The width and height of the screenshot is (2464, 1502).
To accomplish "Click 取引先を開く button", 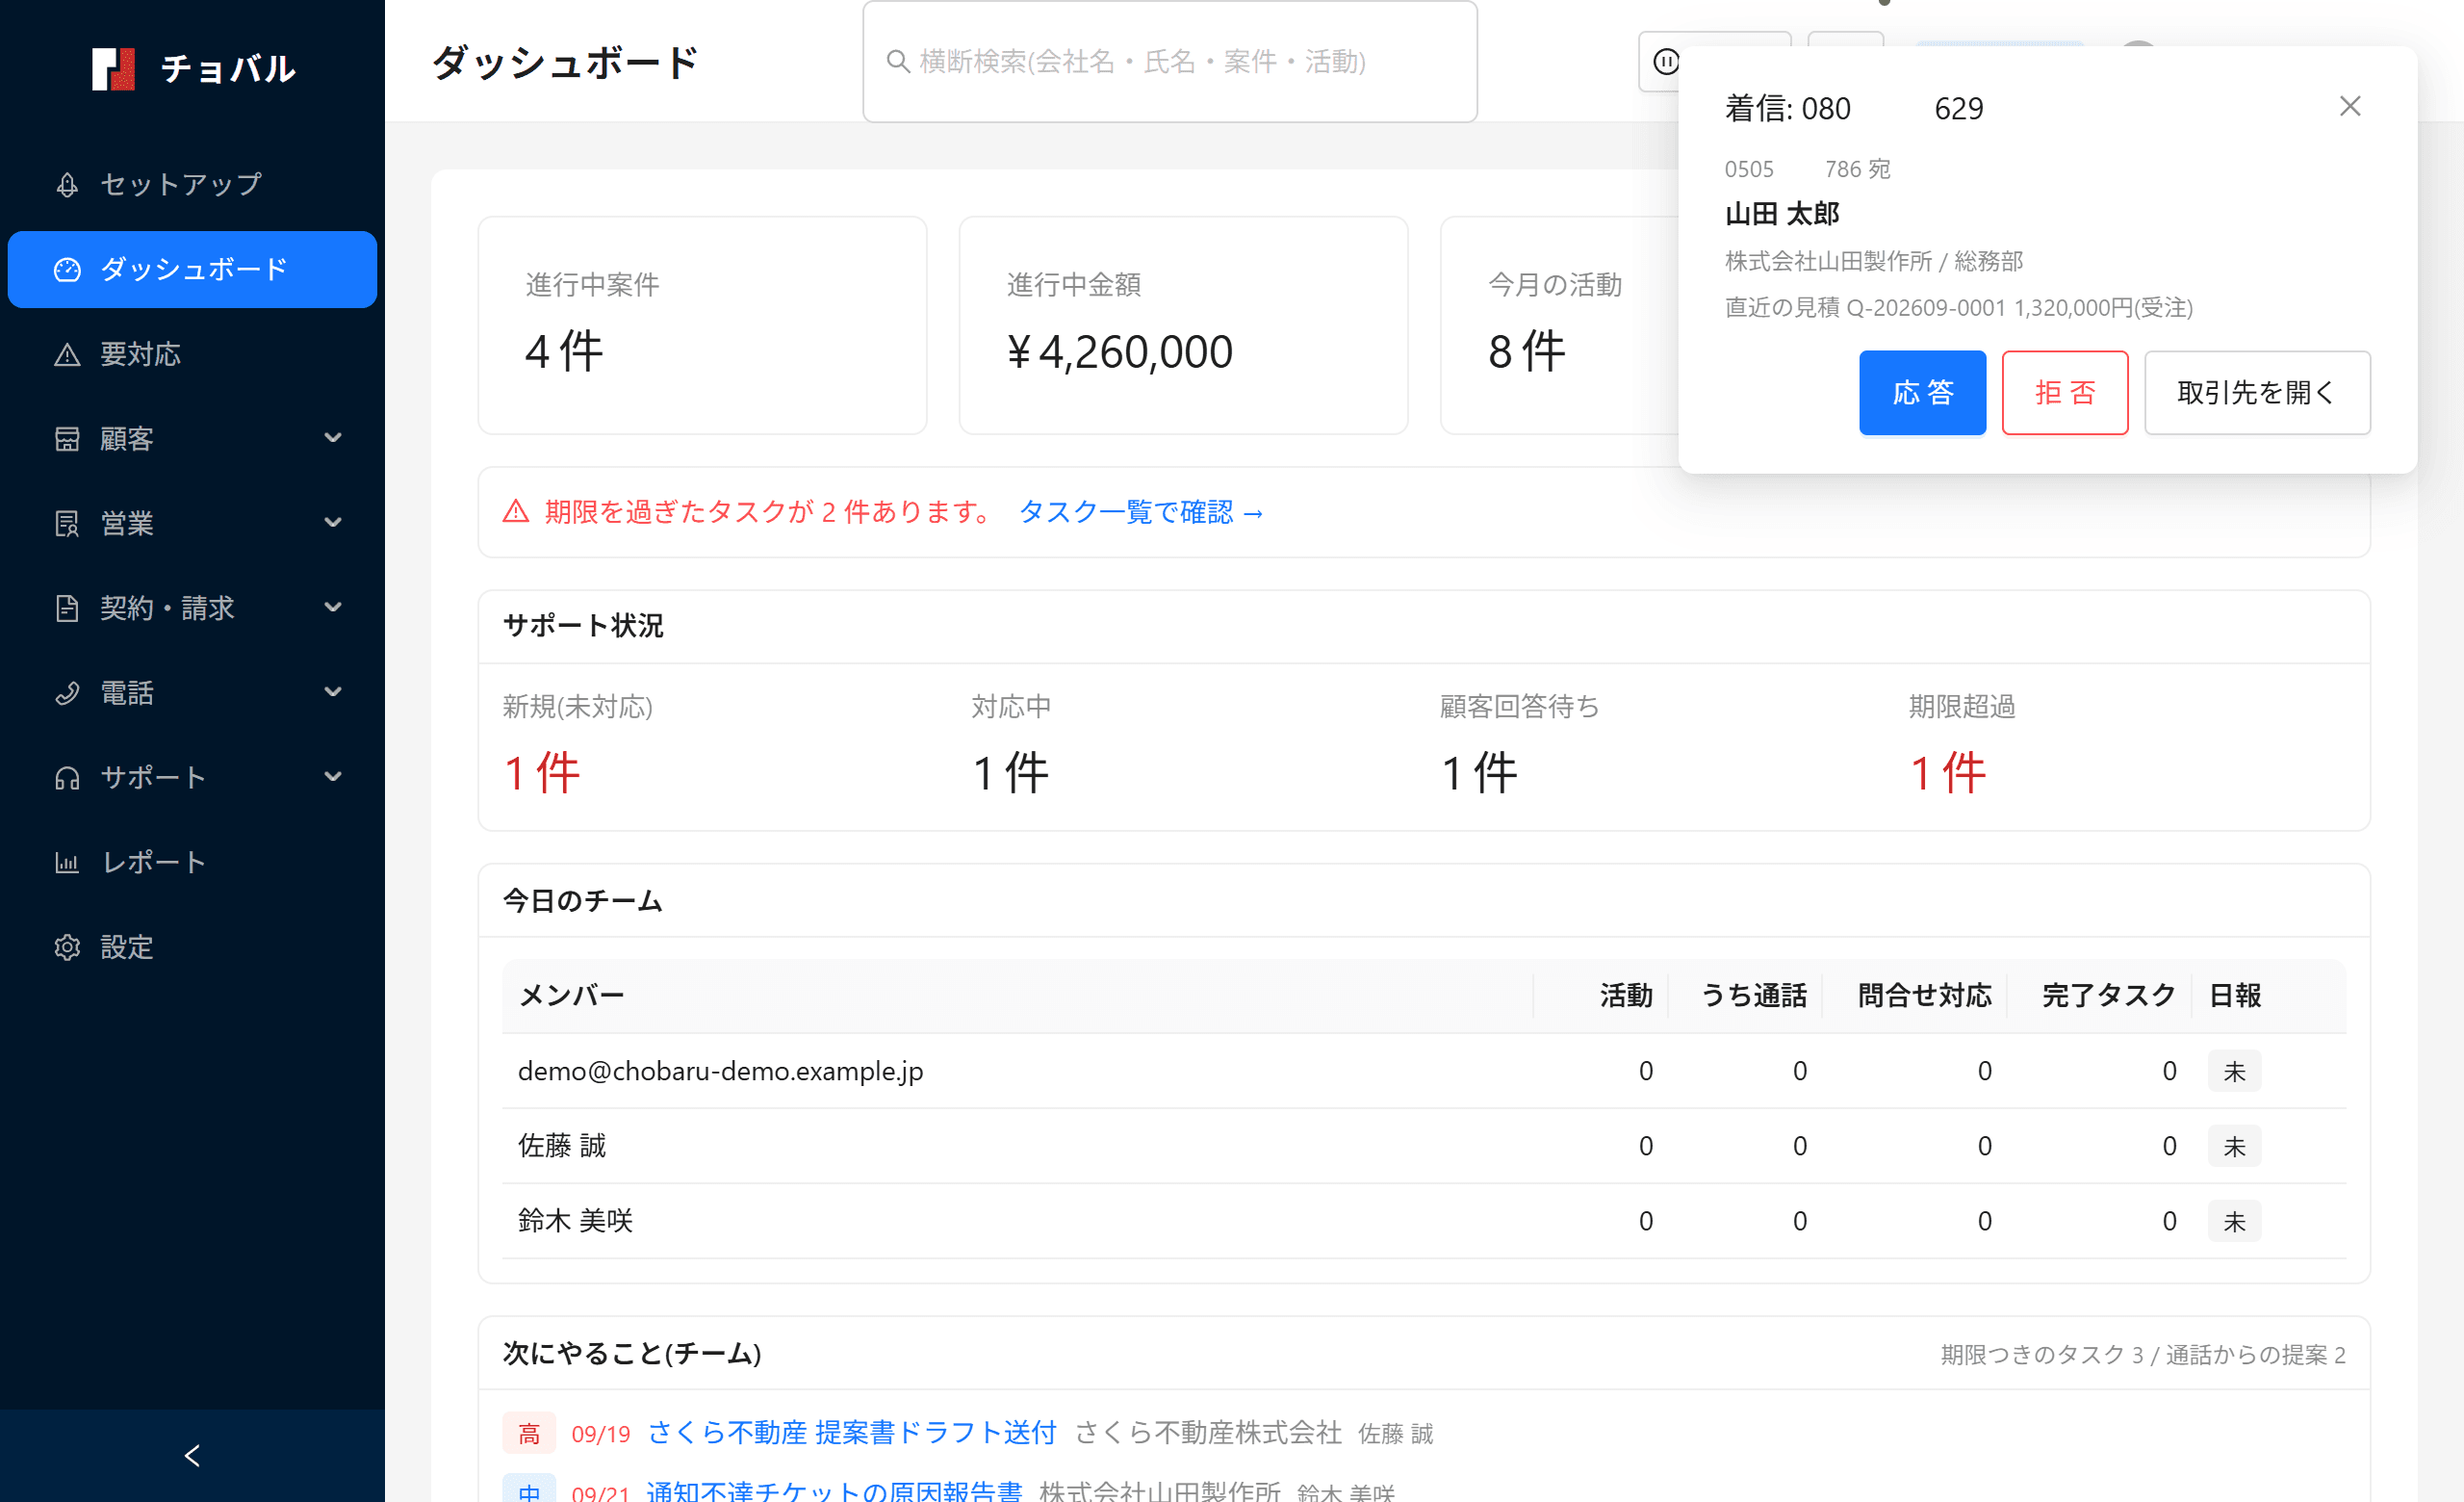I will [2257, 393].
